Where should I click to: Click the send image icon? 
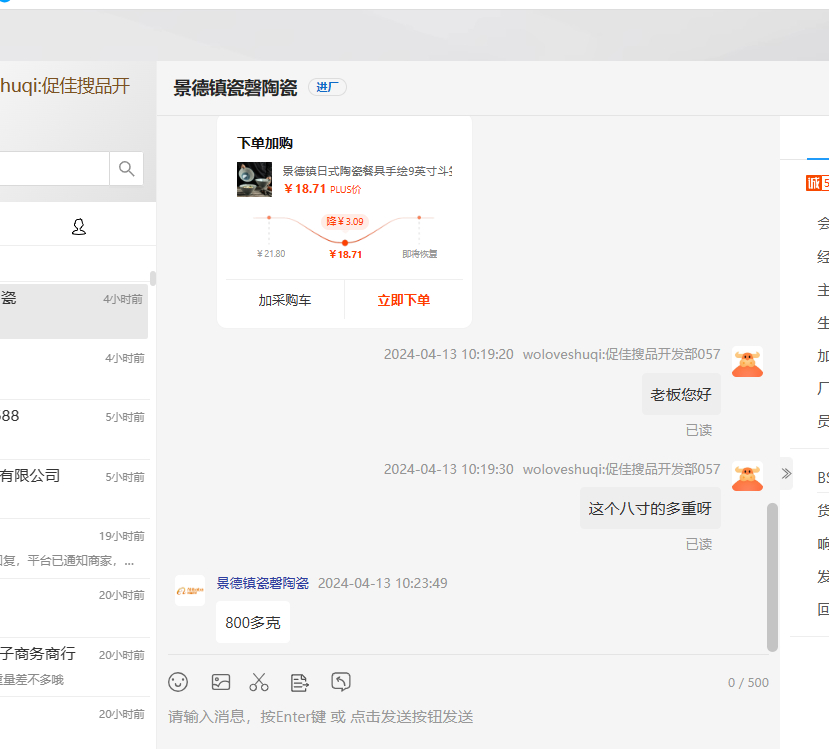point(221,682)
